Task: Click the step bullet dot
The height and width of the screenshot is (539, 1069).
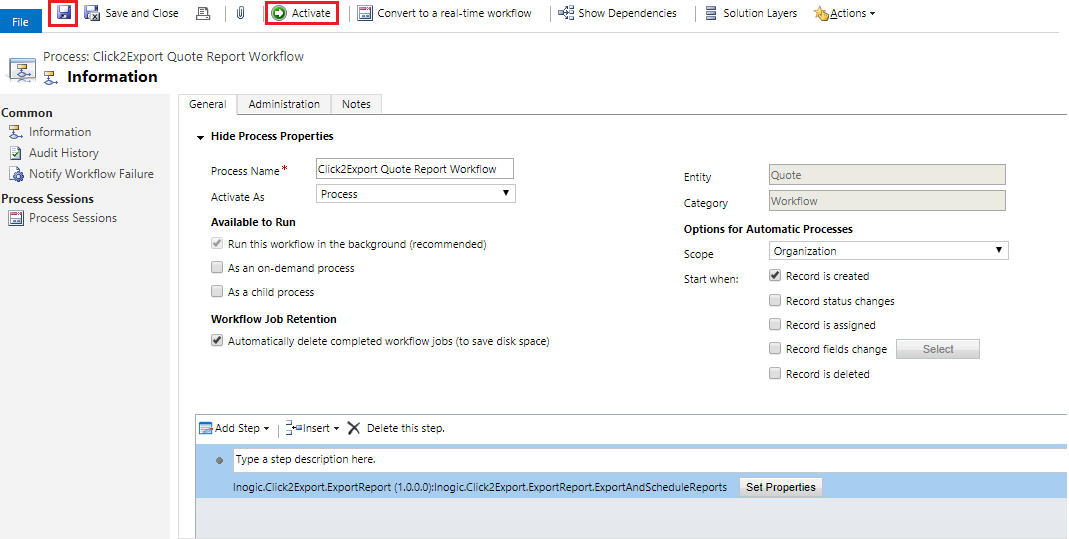Action: [220, 461]
